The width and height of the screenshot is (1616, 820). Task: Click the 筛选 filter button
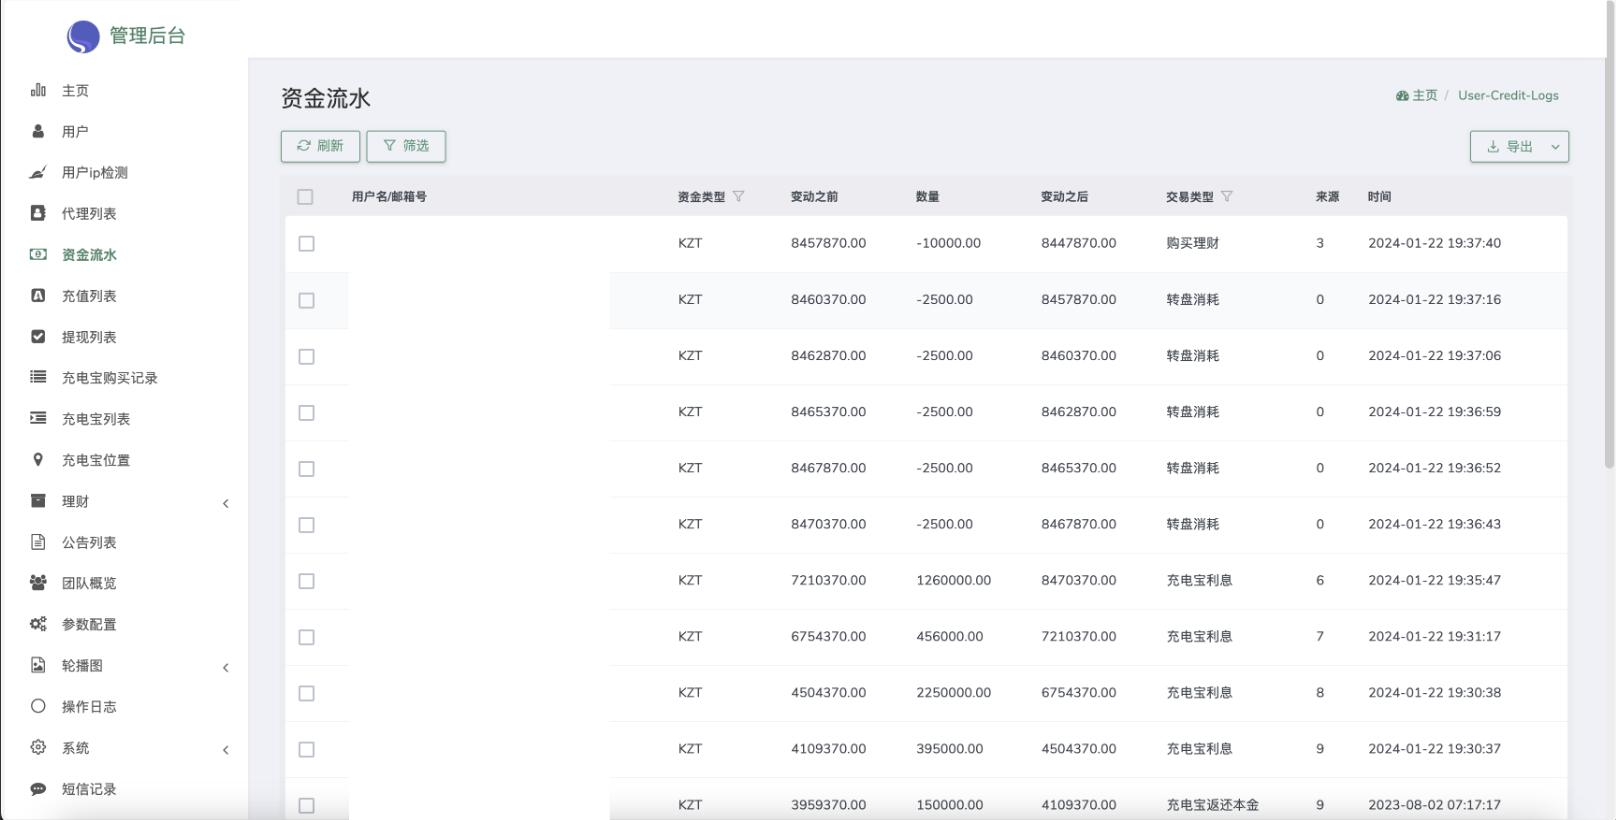pyautogui.click(x=406, y=146)
